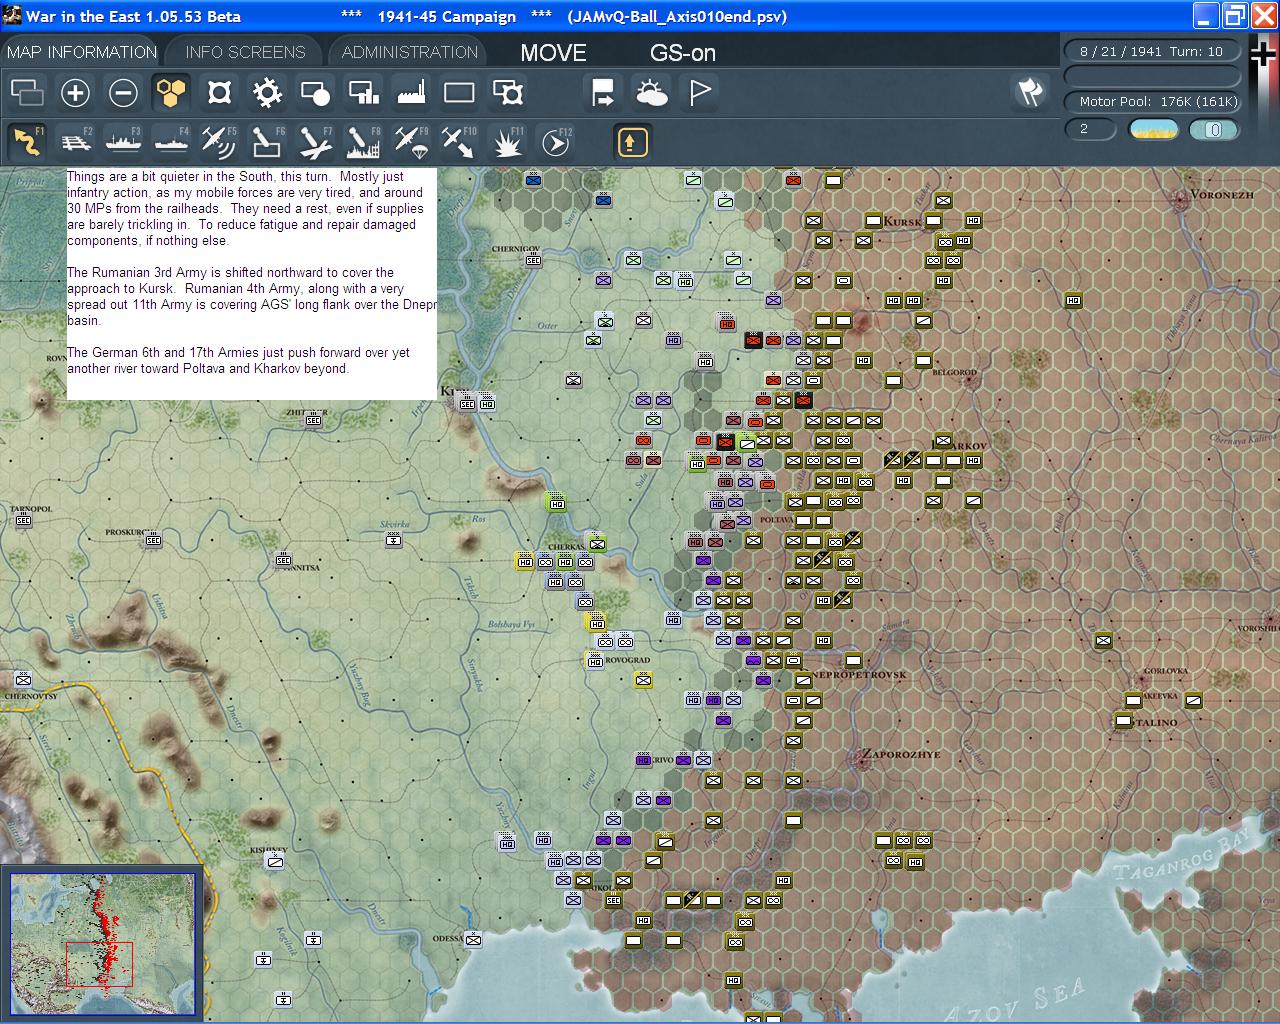
Task: Switch to the INFO SCREENS tab
Action: (245, 52)
